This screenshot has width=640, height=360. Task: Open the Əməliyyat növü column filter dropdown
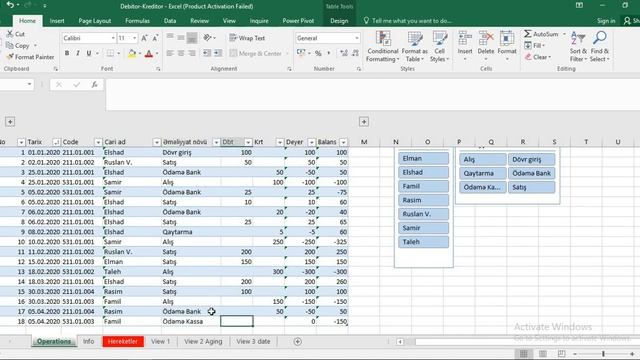(x=216, y=142)
